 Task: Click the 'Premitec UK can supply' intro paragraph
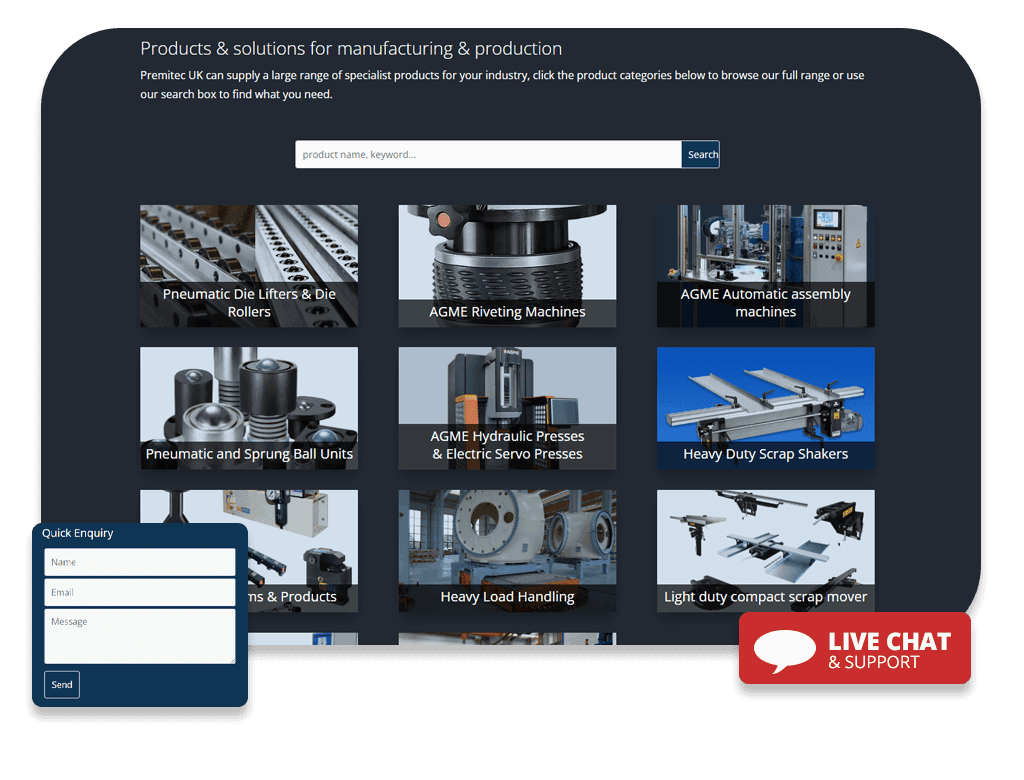tap(502, 85)
